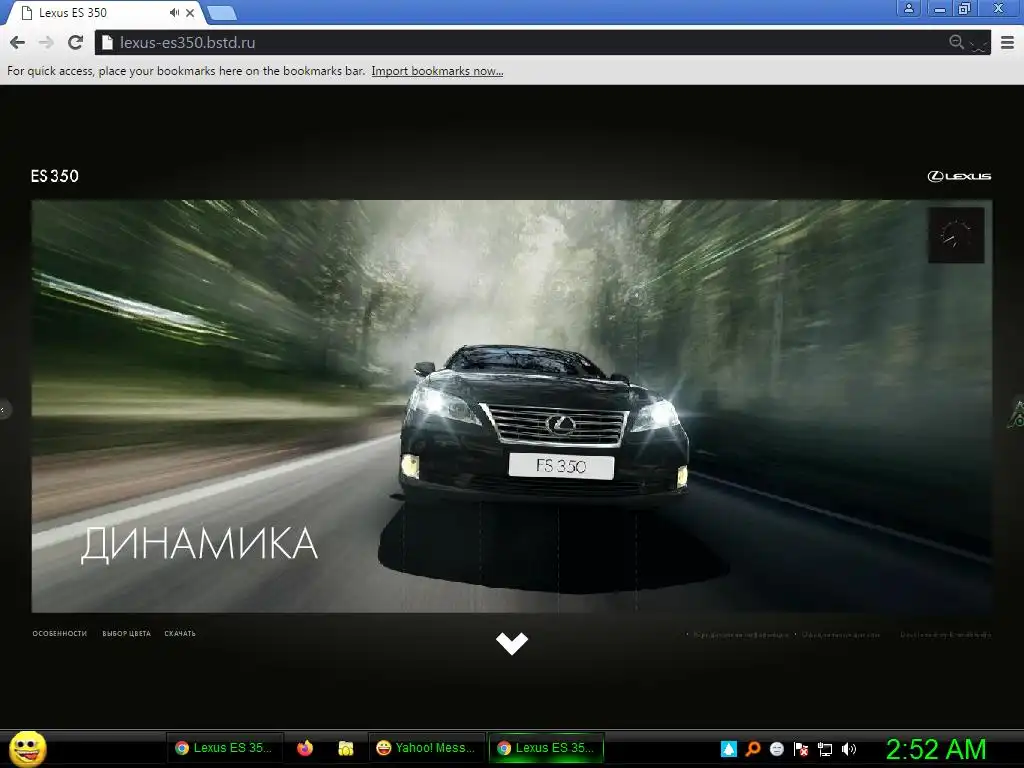Click the left side previous-slide arrow
This screenshot has width=1024, height=768.
[x=5, y=410]
